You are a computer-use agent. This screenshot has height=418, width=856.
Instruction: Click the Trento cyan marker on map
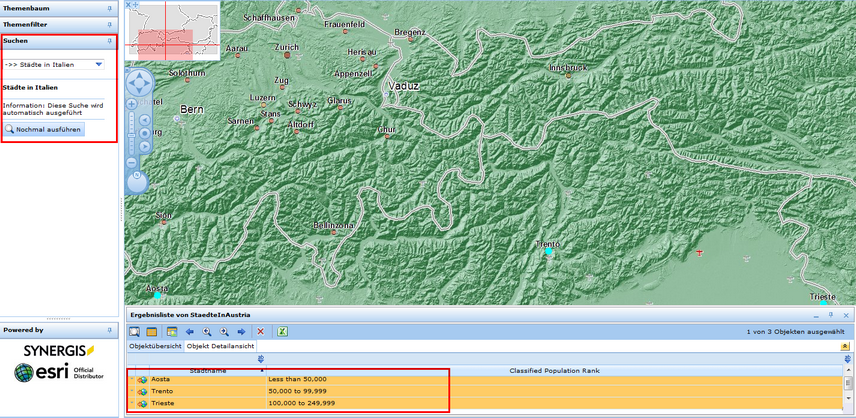coord(549,252)
